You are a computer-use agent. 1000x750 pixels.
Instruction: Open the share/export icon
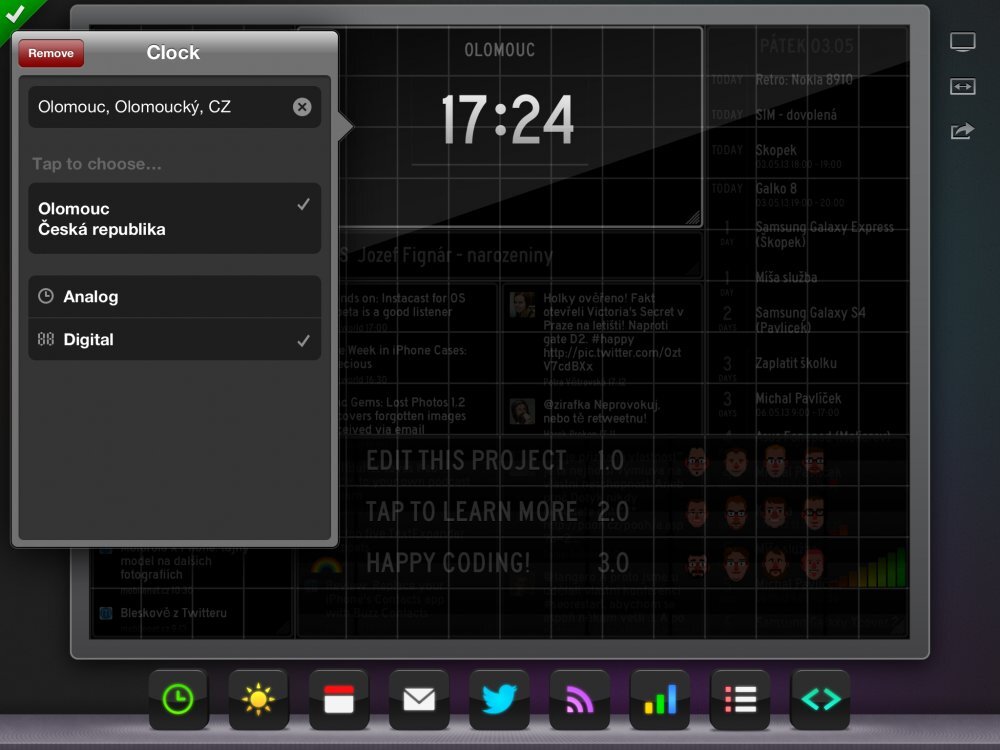pos(962,131)
